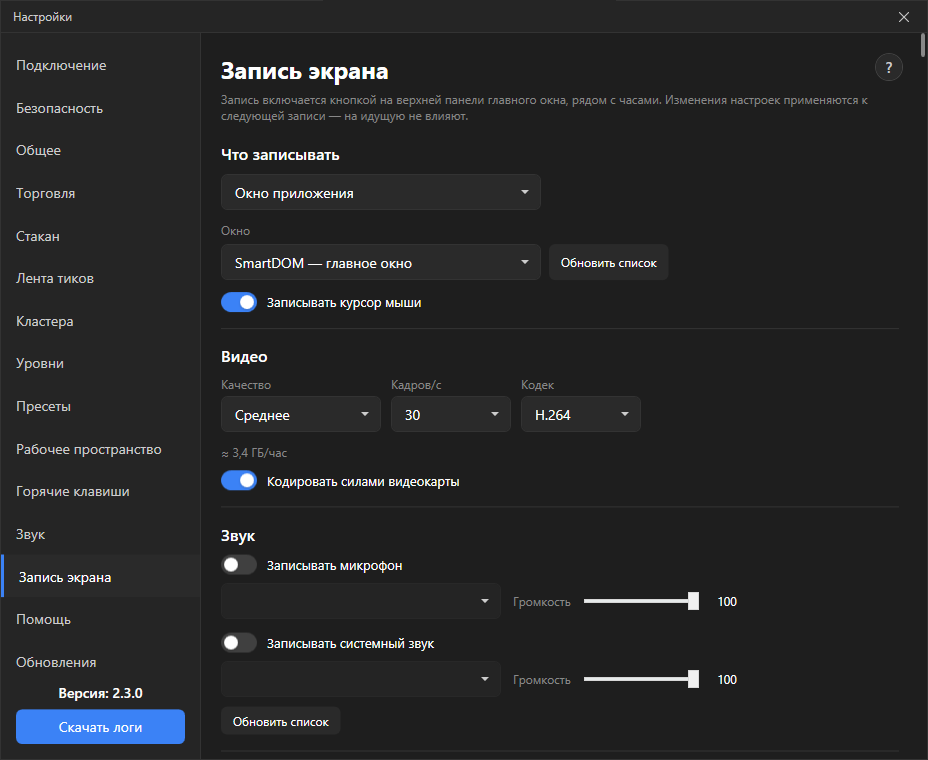928x760 pixels.
Task: Click the microphone Громкость slider handle
Action: (x=693, y=601)
